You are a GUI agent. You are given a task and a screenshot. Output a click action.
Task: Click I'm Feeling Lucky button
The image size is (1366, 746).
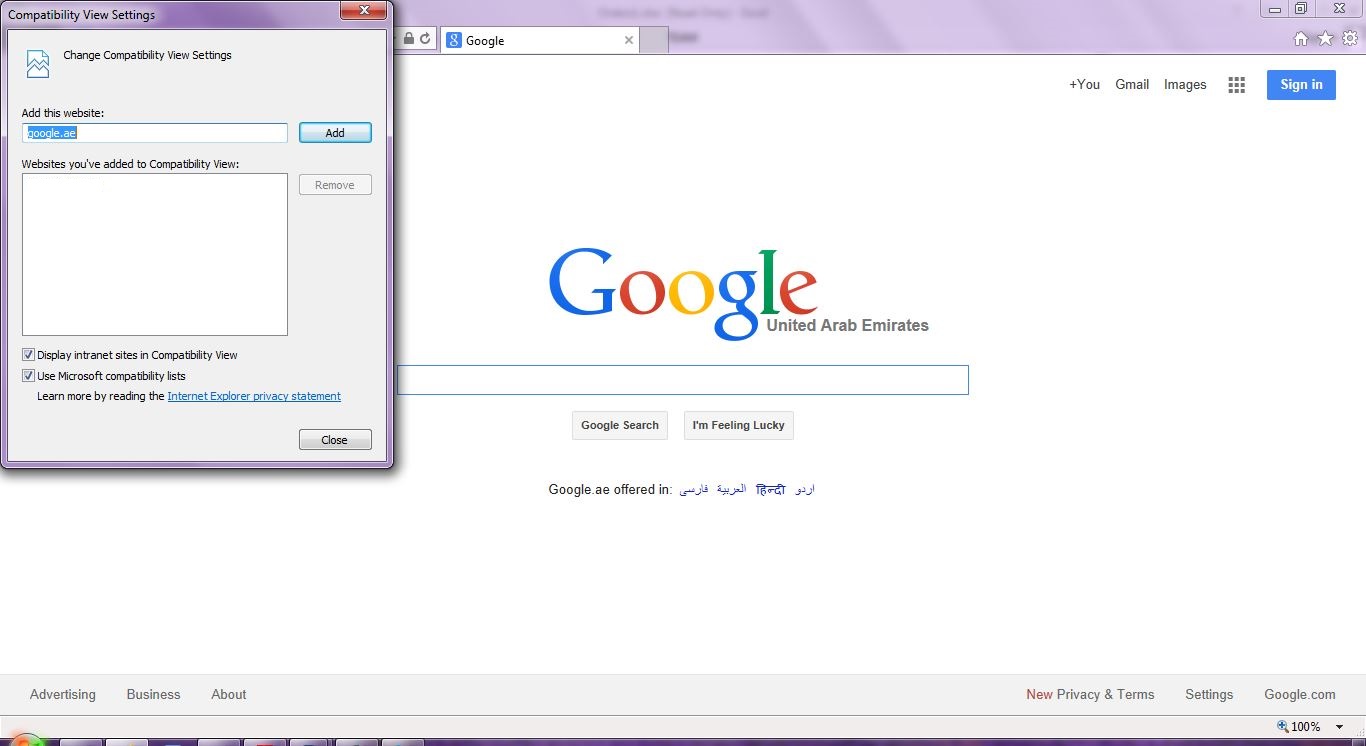[739, 425]
